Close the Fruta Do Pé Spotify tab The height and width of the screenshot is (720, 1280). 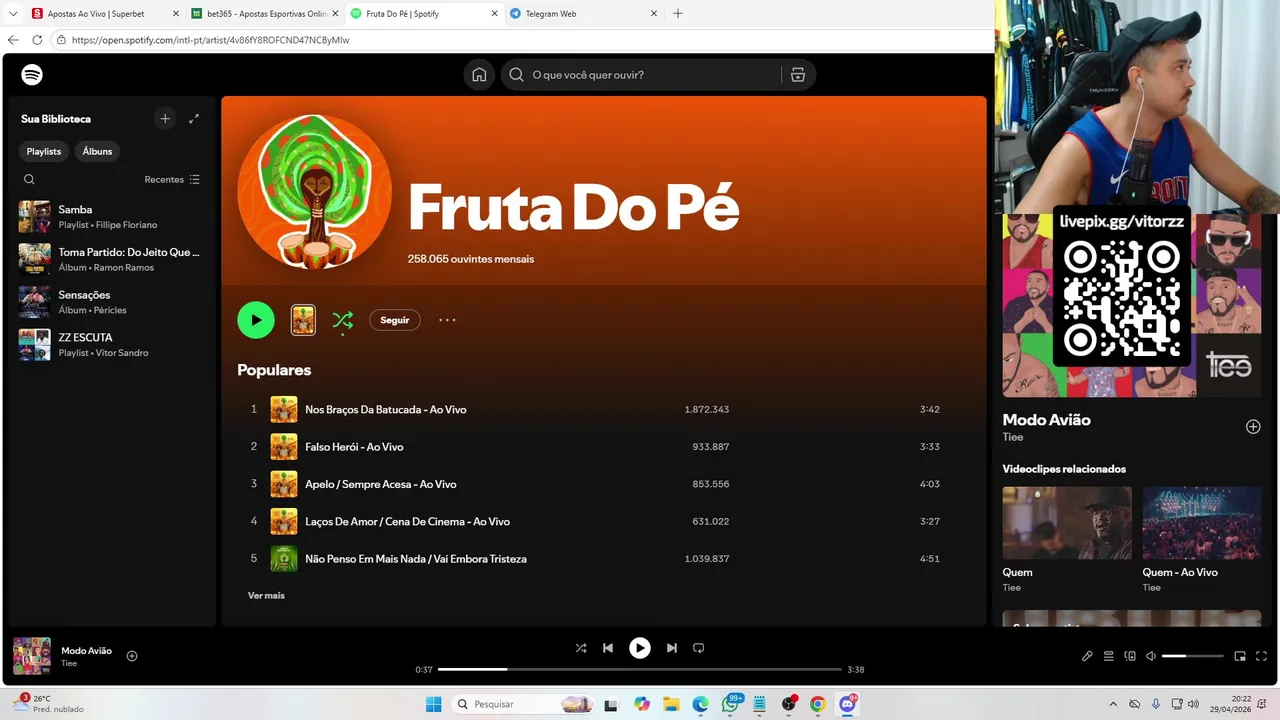[495, 14]
